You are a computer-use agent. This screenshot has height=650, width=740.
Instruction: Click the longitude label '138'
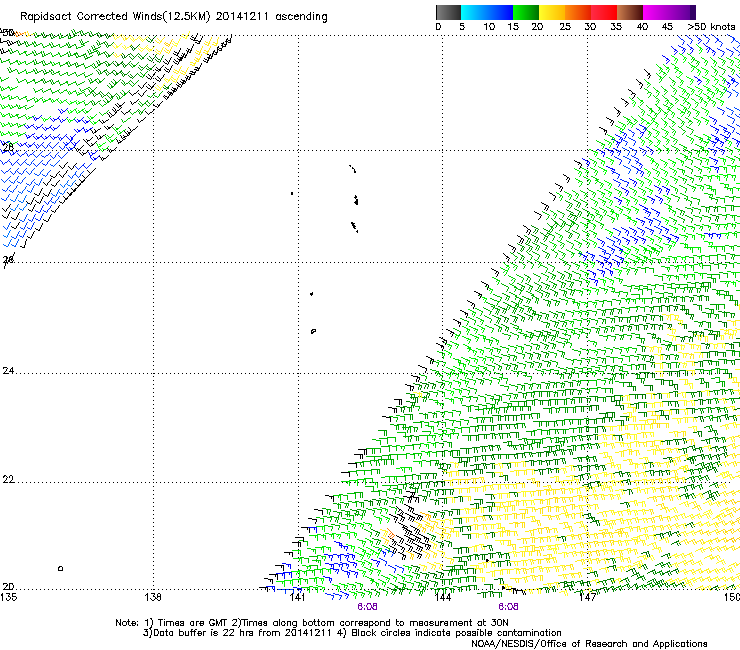click(x=153, y=597)
